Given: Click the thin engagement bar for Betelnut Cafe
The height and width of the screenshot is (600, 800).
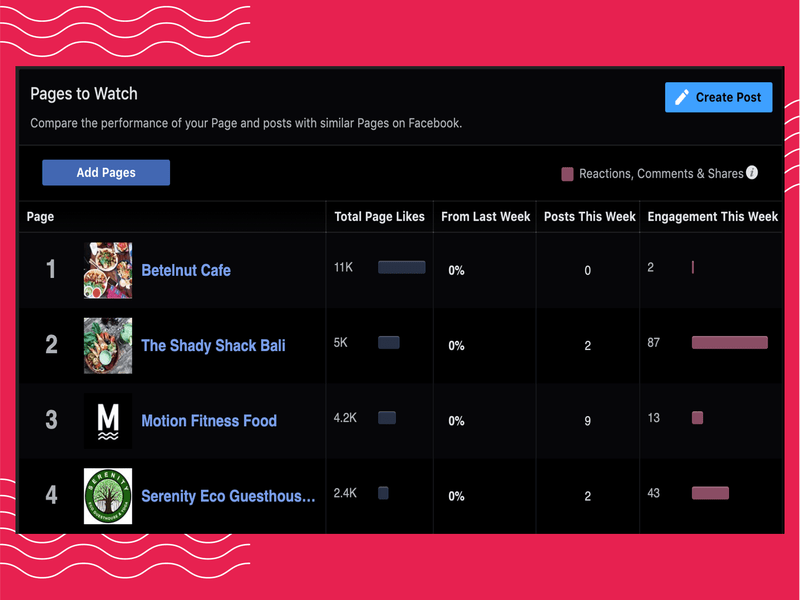Looking at the screenshot, I should point(693,267).
